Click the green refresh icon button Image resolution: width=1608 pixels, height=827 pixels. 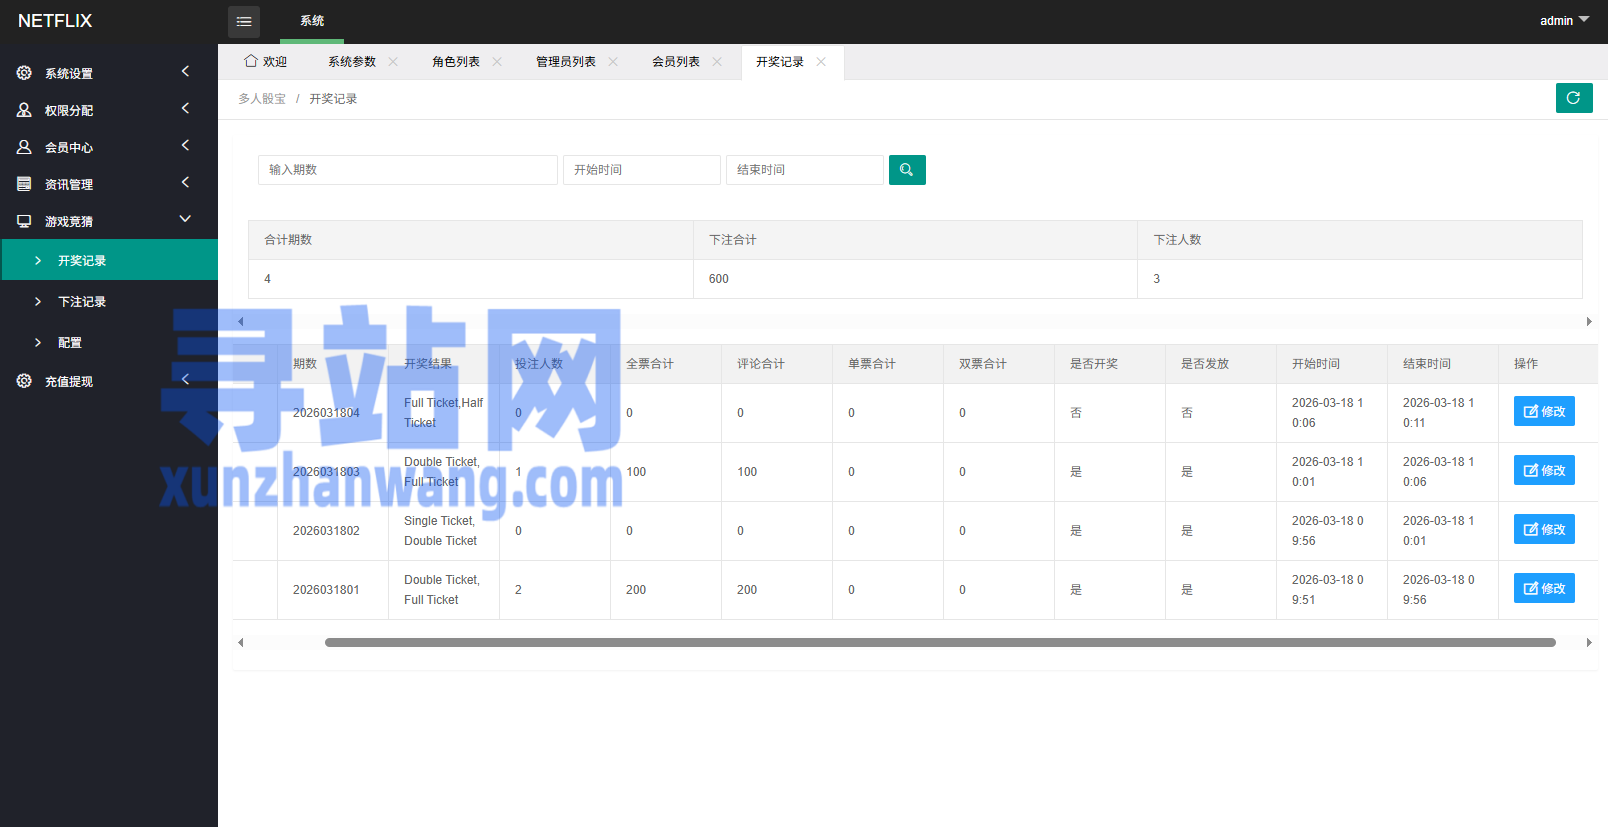pos(1573,98)
